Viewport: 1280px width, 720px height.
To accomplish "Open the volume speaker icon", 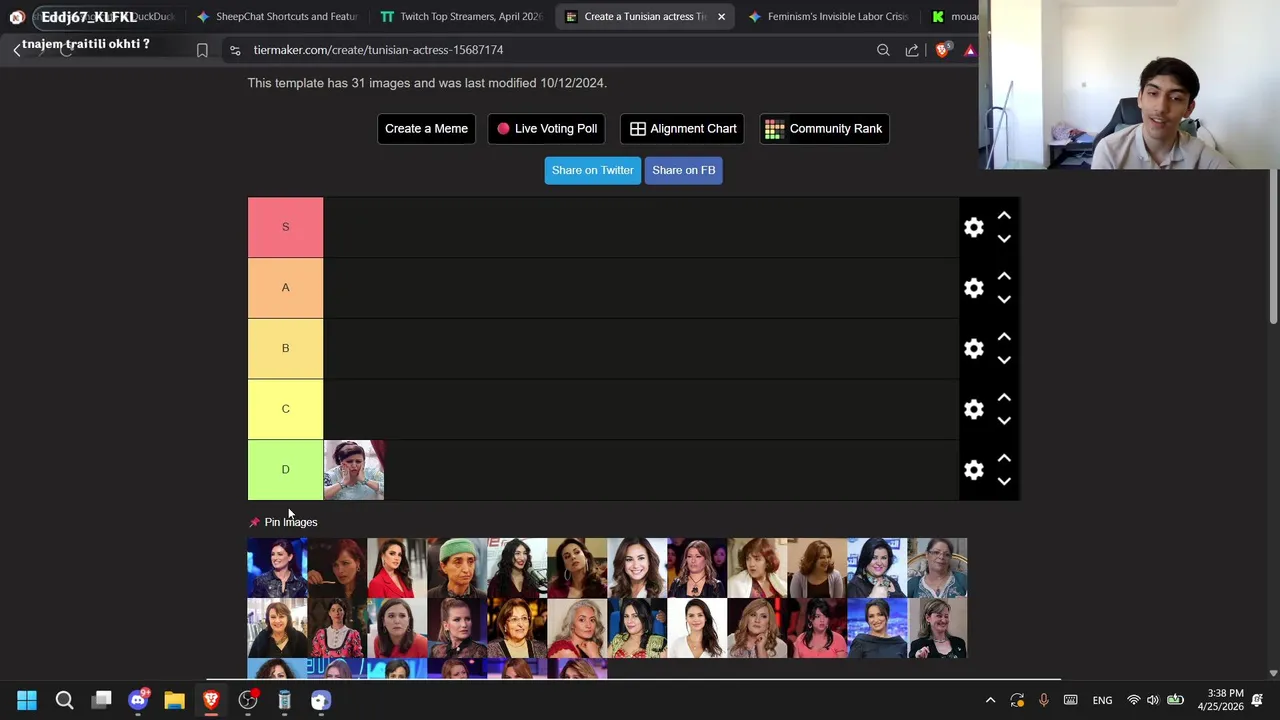I will 1153,700.
